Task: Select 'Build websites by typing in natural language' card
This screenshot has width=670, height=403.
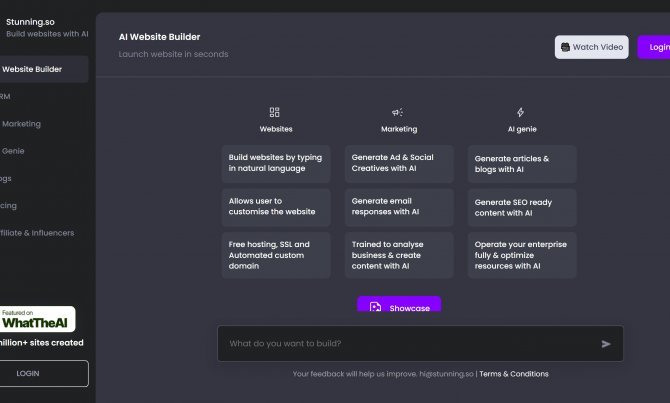Action: pyautogui.click(x=276, y=164)
